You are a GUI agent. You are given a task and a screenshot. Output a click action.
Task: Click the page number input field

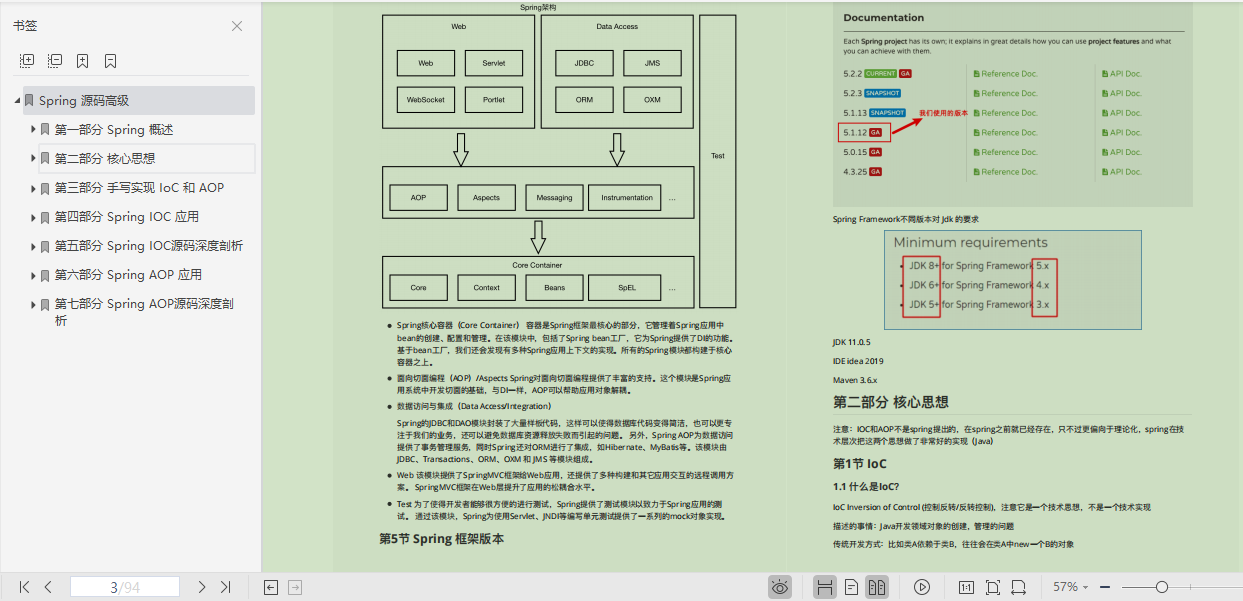coord(125,587)
